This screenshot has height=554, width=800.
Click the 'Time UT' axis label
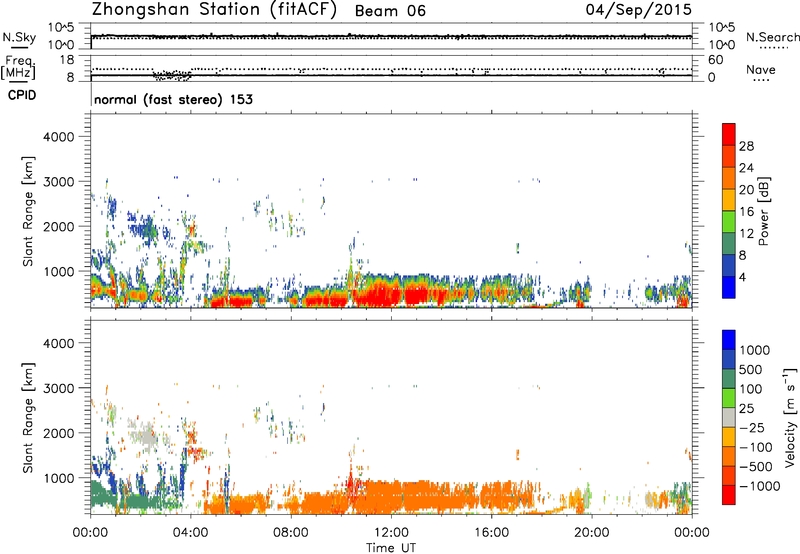click(x=391, y=548)
